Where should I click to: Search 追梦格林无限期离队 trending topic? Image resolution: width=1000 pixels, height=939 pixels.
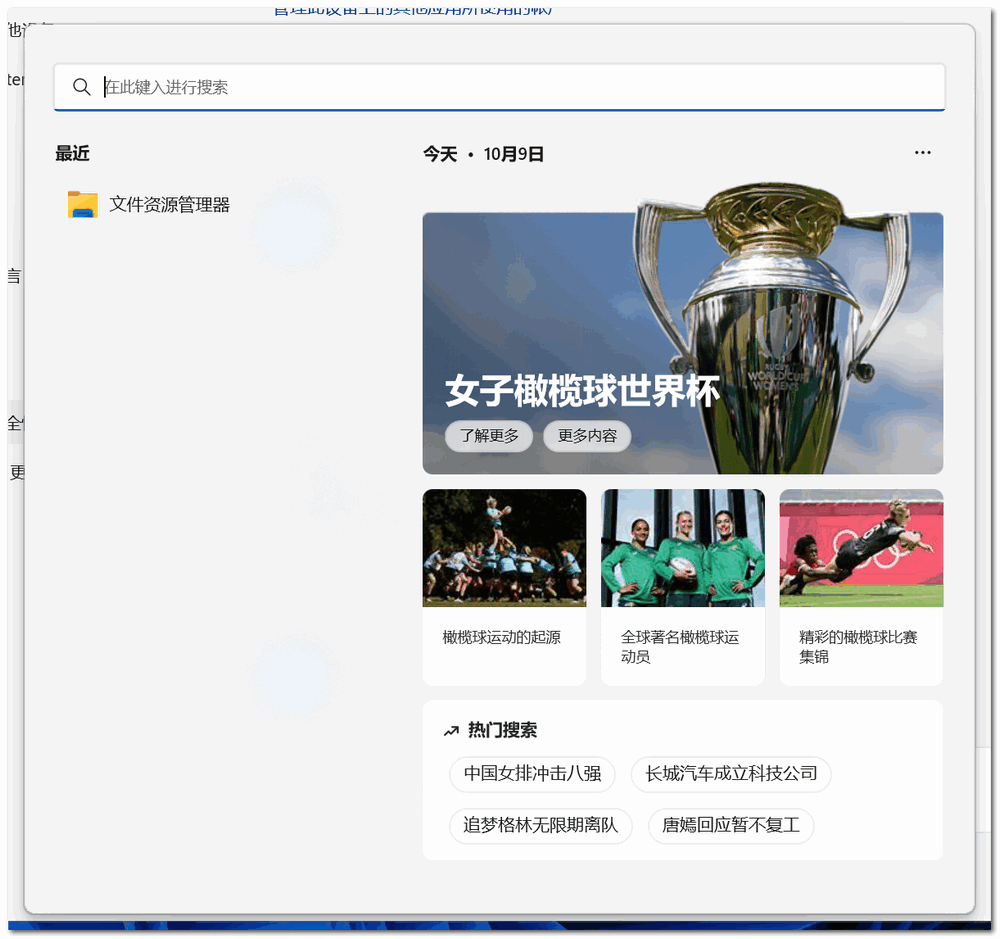[x=541, y=825]
